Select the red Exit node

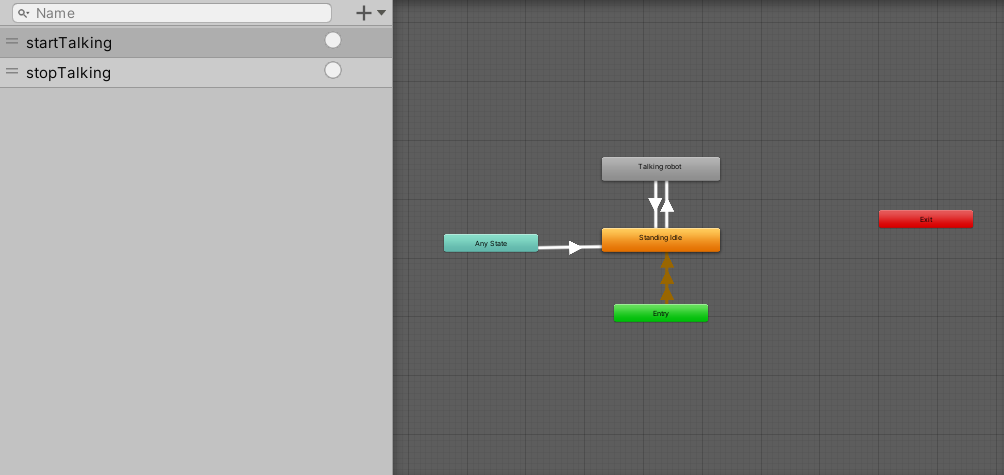[x=925, y=219]
